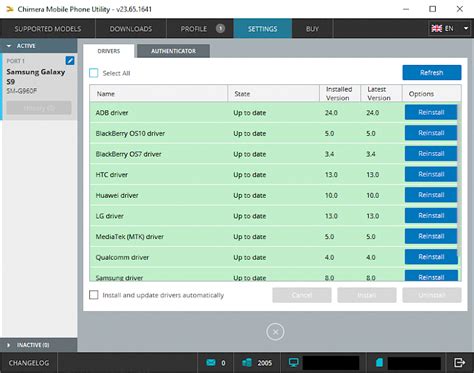Click the Installed Version column header

[x=340, y=94]
